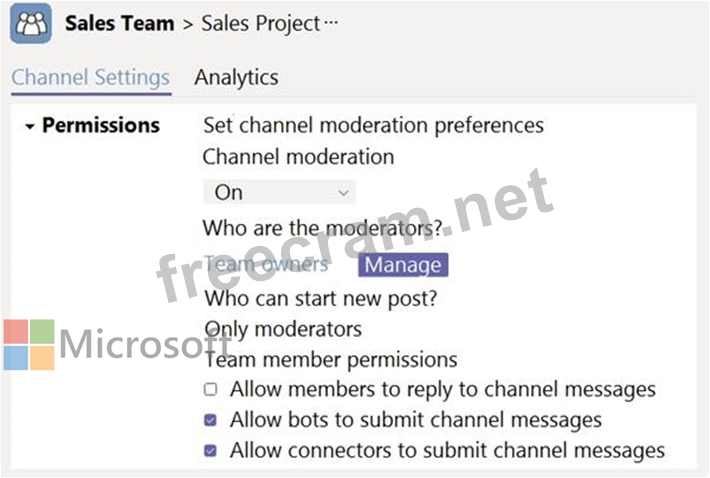Switch to the Analytics tab
This screenshot has height=478, width=710.
(236, 77)
